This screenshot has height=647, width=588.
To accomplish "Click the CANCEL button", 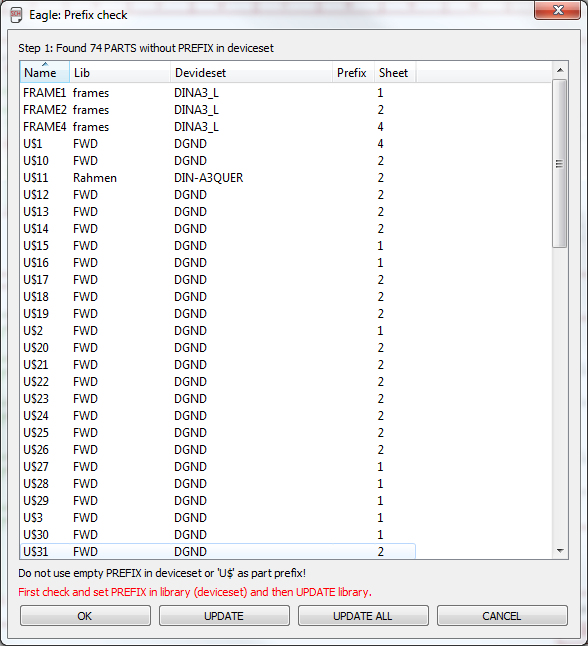I will (x=502, y=616).
